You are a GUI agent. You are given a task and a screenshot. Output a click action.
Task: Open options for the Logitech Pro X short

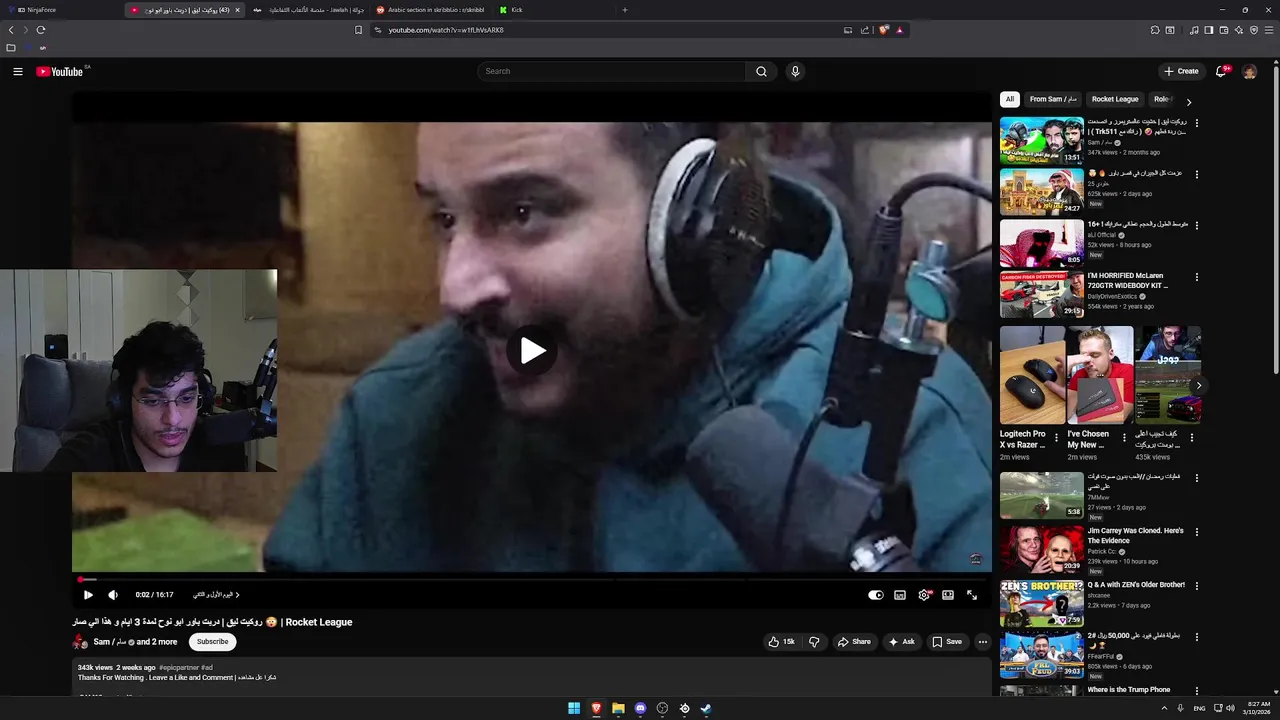click(1056, 437)
